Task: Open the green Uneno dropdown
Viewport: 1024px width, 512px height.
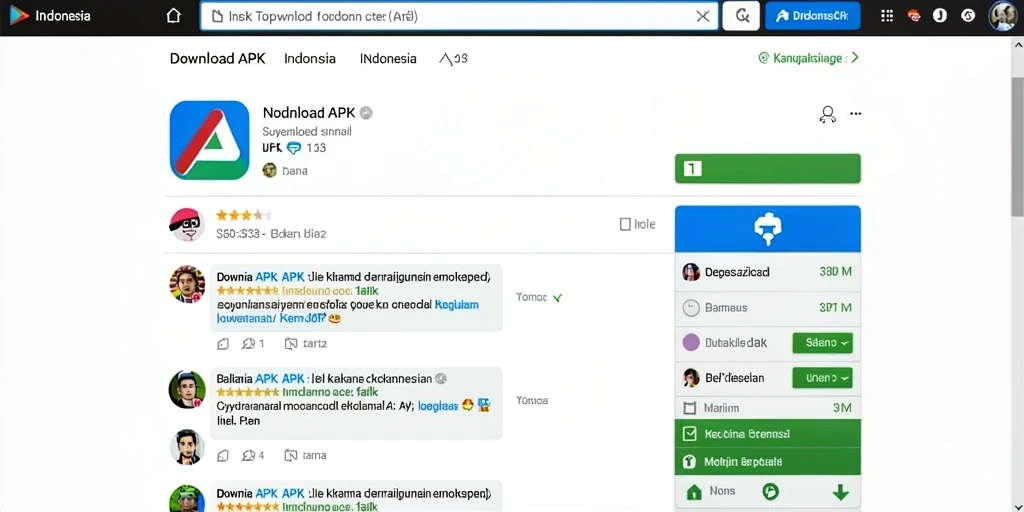Action: coord(822,377)
